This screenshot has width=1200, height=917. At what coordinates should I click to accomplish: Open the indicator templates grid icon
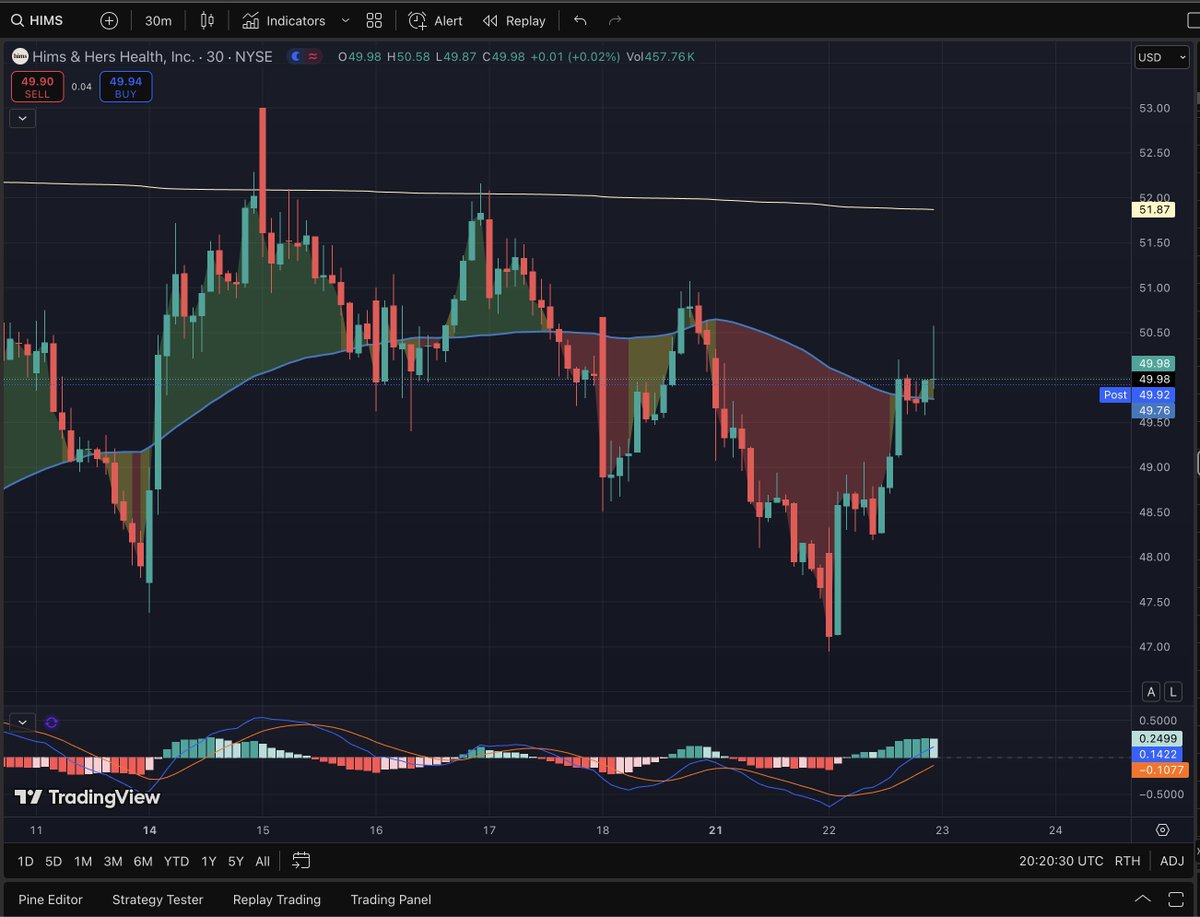click(374, 20)
